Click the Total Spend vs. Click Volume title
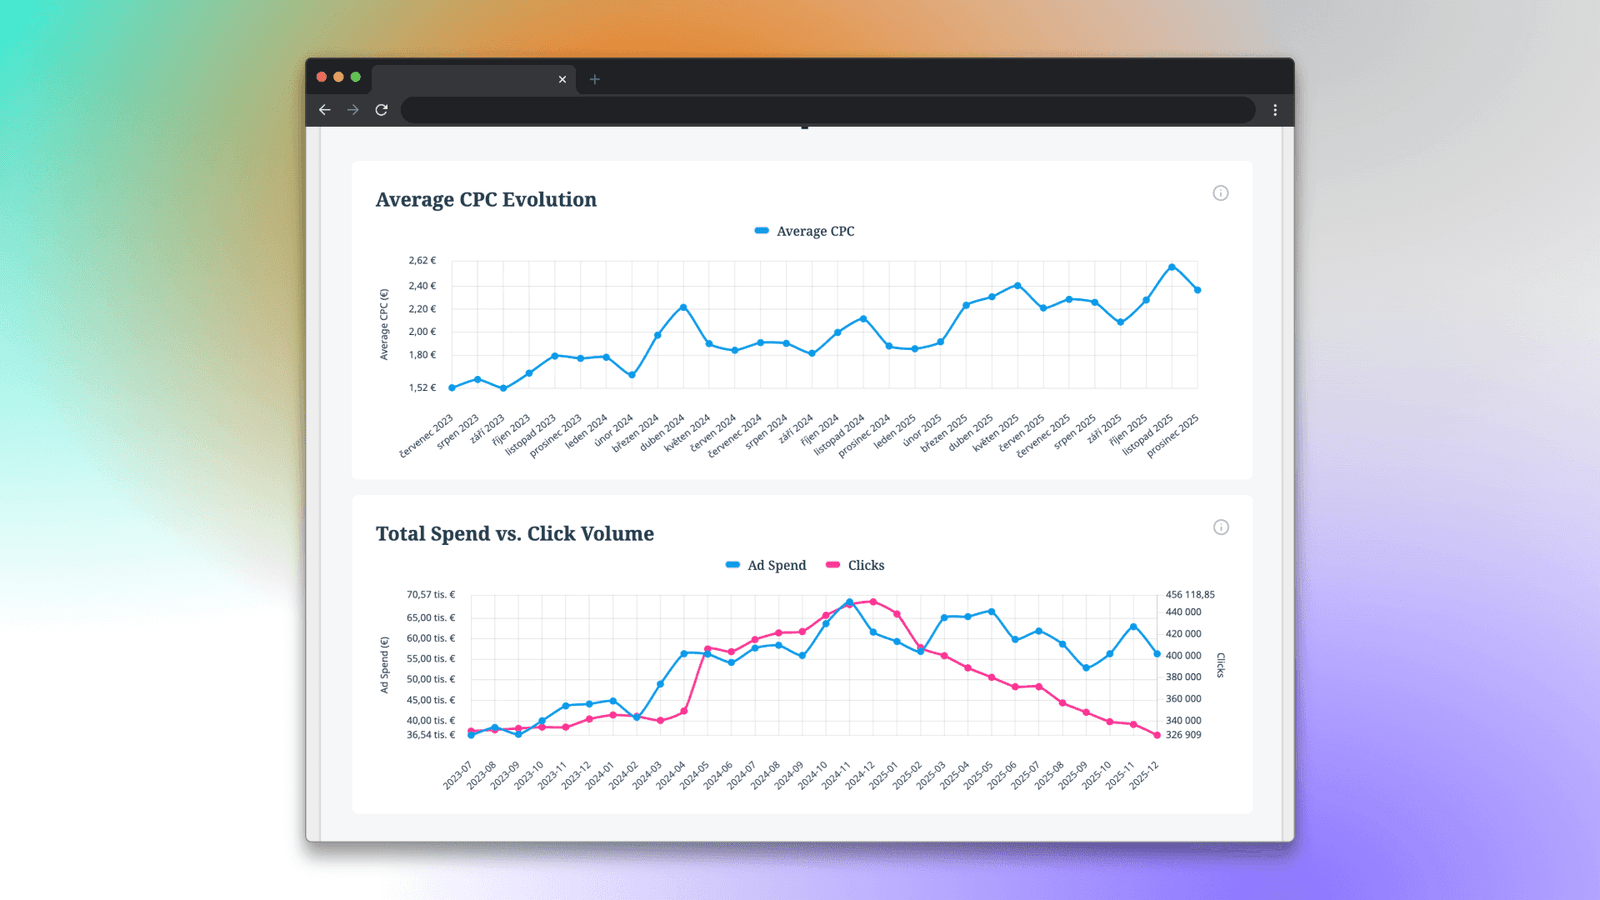 [514, 533]
